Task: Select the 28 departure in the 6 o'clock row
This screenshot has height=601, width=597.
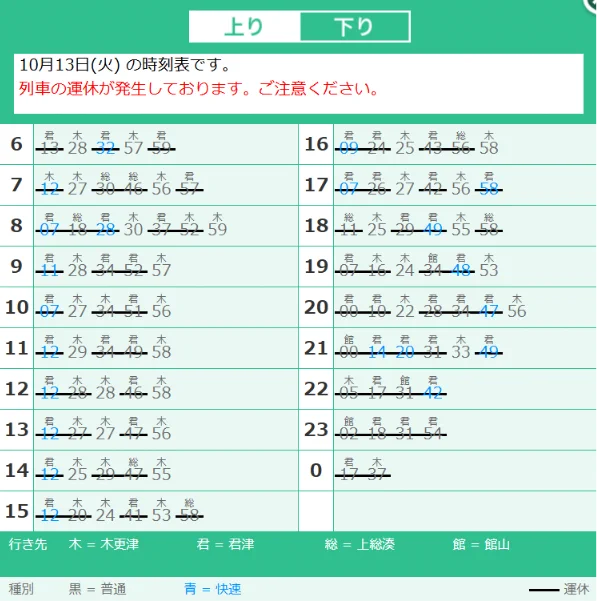Action: tap(77, 148)
